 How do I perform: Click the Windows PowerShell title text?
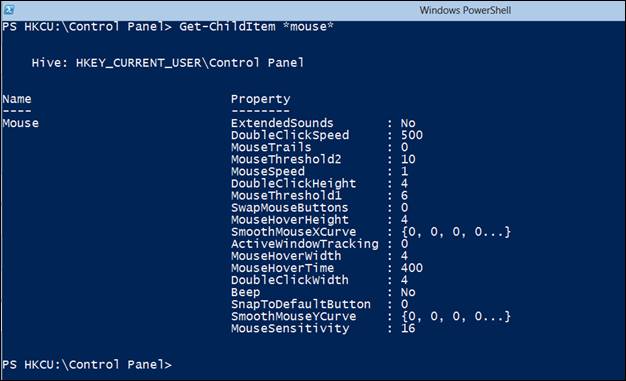465,10
